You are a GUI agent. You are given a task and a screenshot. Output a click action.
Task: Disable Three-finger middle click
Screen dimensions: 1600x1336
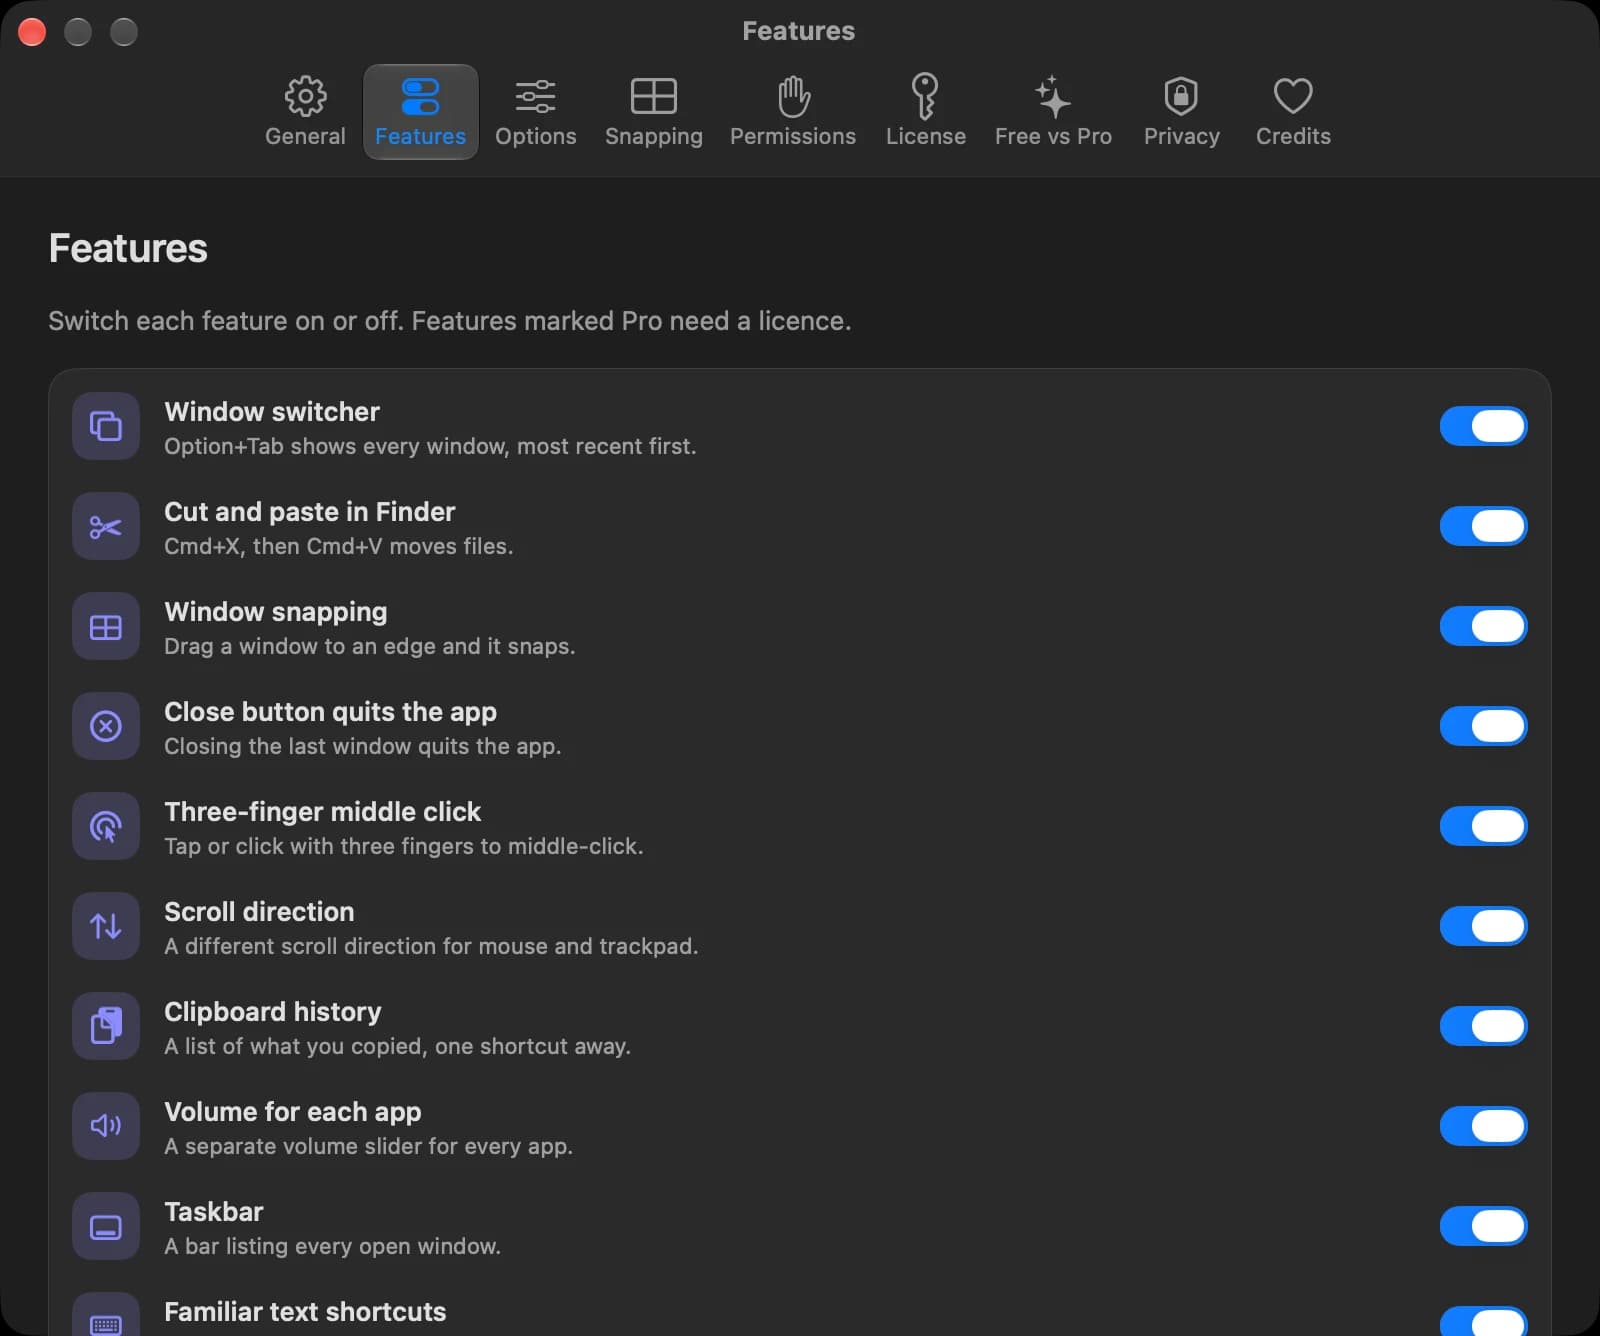(1484, 826)
